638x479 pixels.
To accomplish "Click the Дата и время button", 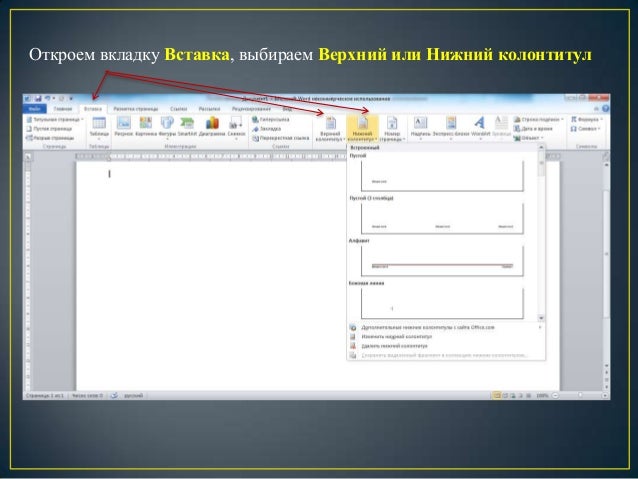I will (x=533, y=129).
